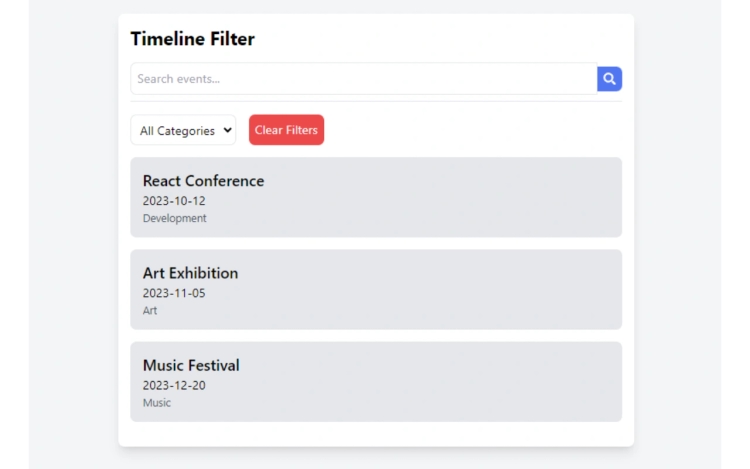Focus the Search events input field
Viewport: 750px width, 469px height.
[x=364, y=79]
